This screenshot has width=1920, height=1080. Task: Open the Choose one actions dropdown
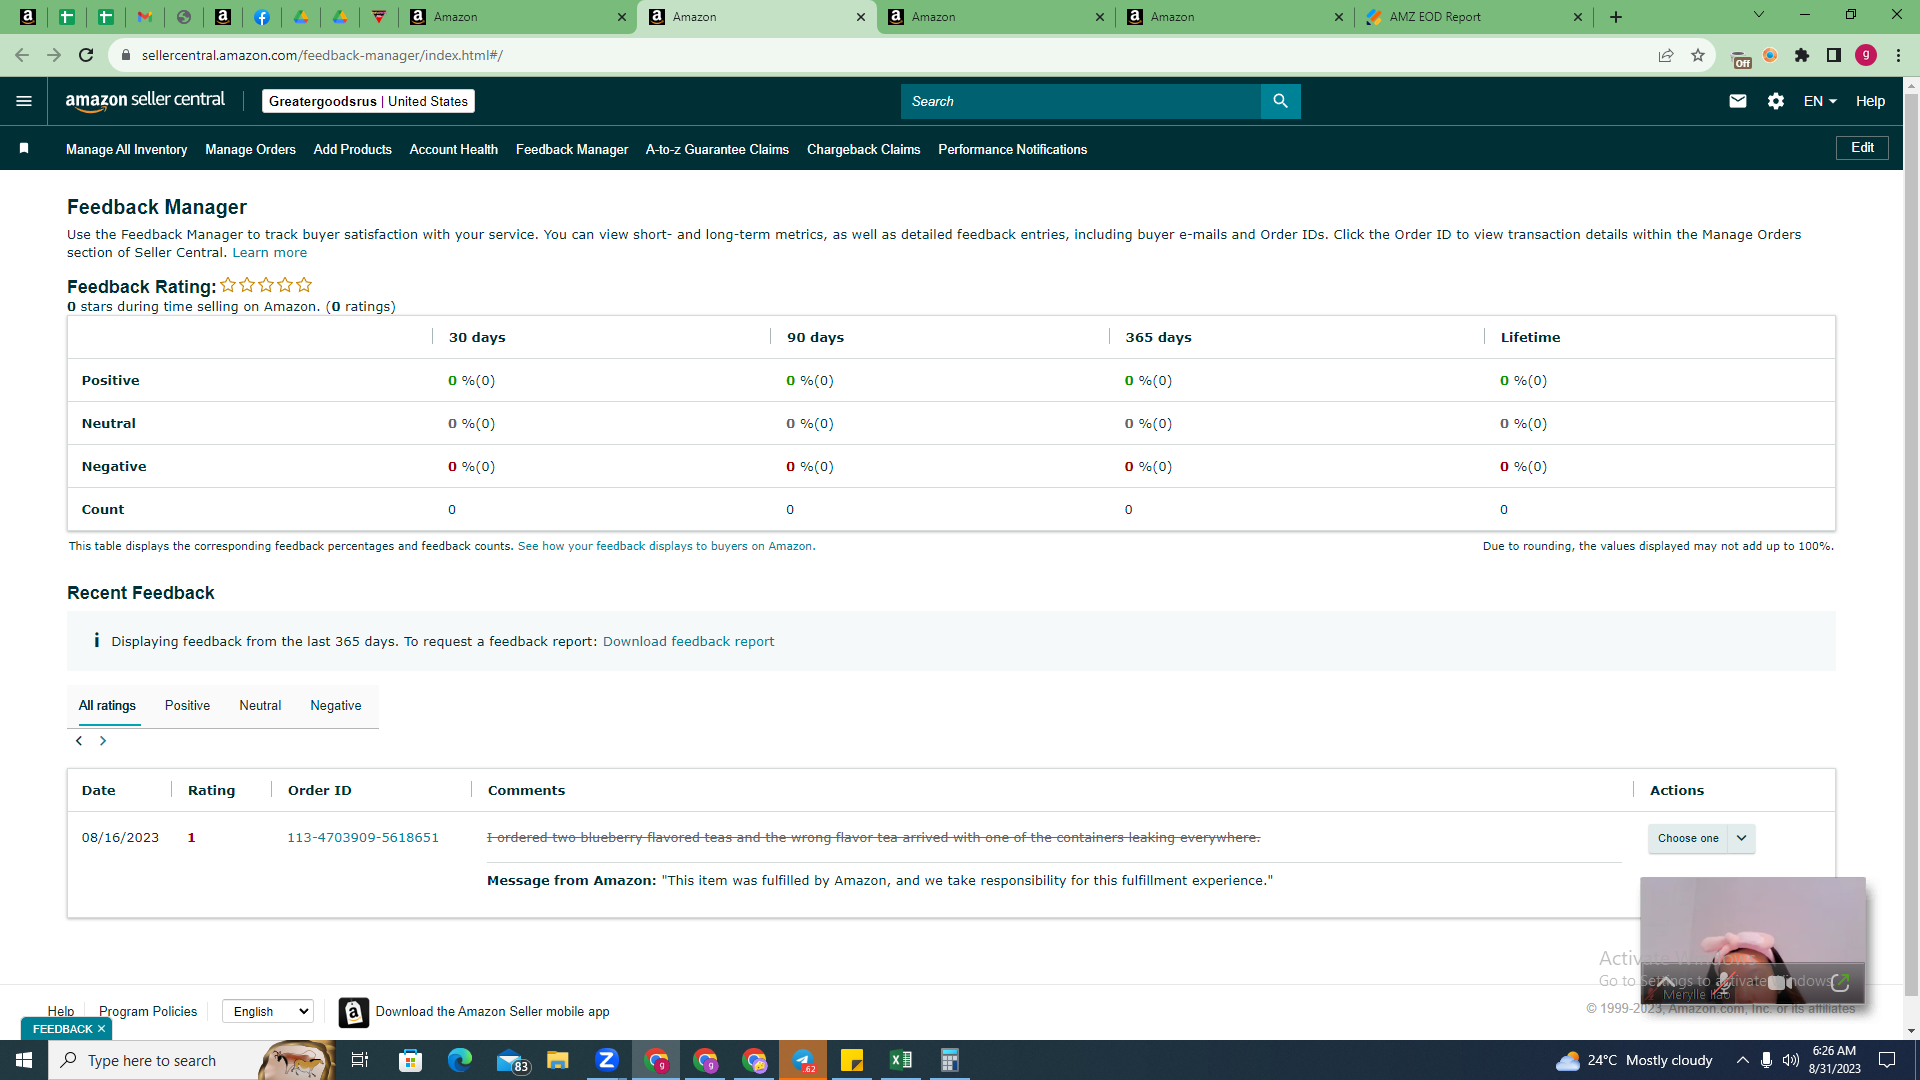click(x=1701, y=838)
